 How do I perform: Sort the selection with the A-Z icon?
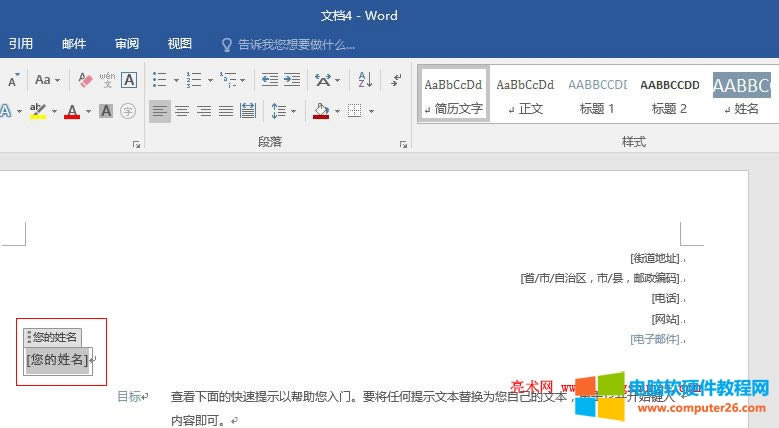tap(365, 79)
